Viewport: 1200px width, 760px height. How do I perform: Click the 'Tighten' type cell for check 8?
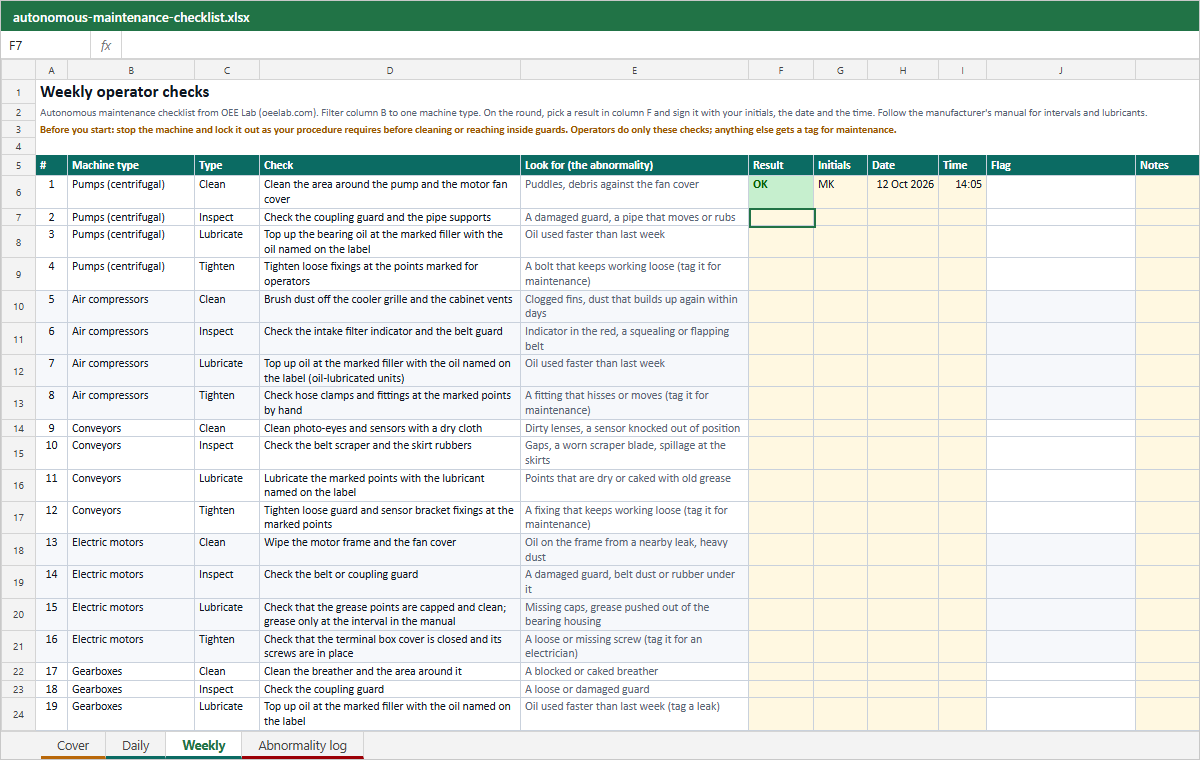(227, 403)
